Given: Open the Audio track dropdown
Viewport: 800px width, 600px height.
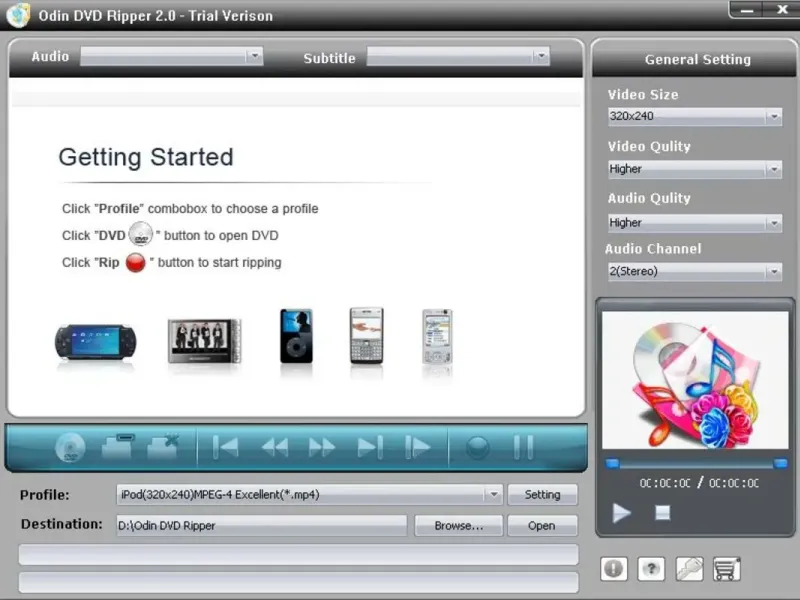Looking at the screenshot, I should [x=171, y=56].
